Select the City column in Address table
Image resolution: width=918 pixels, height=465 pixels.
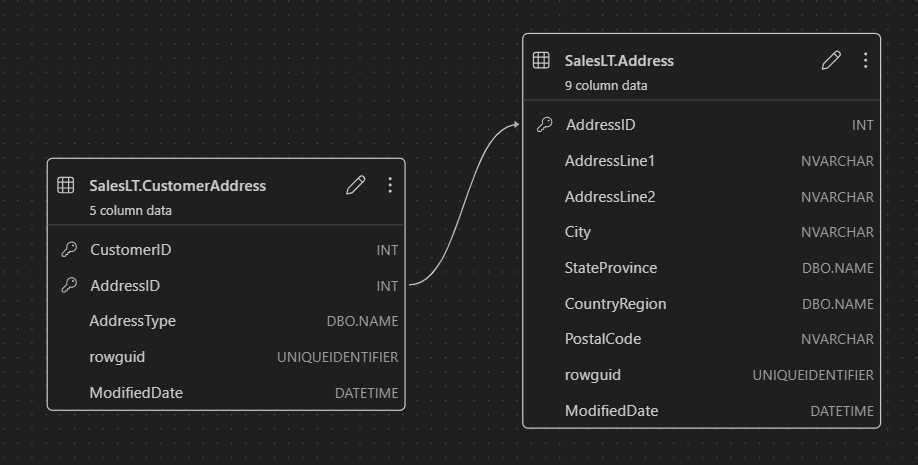coord(701,232)
